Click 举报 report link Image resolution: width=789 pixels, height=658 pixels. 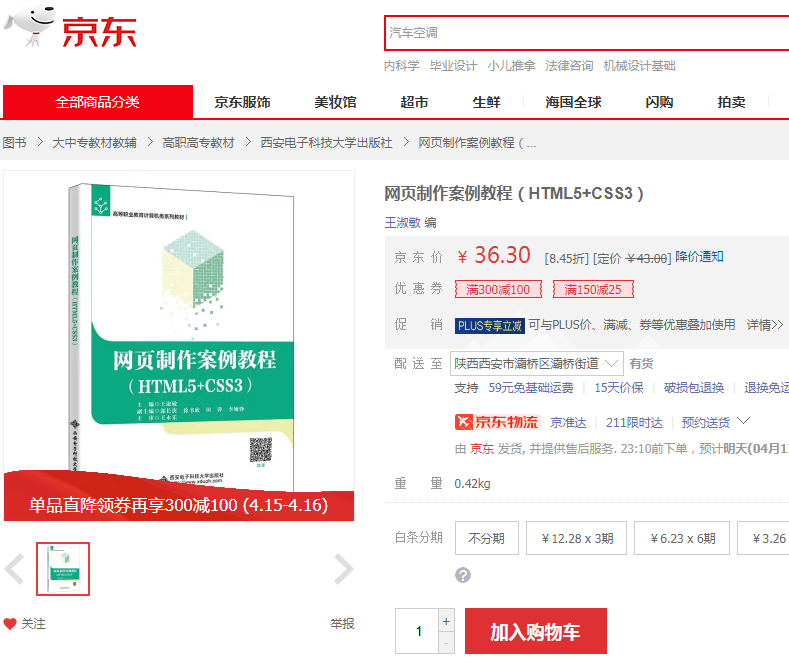click(x=342, y=624)
